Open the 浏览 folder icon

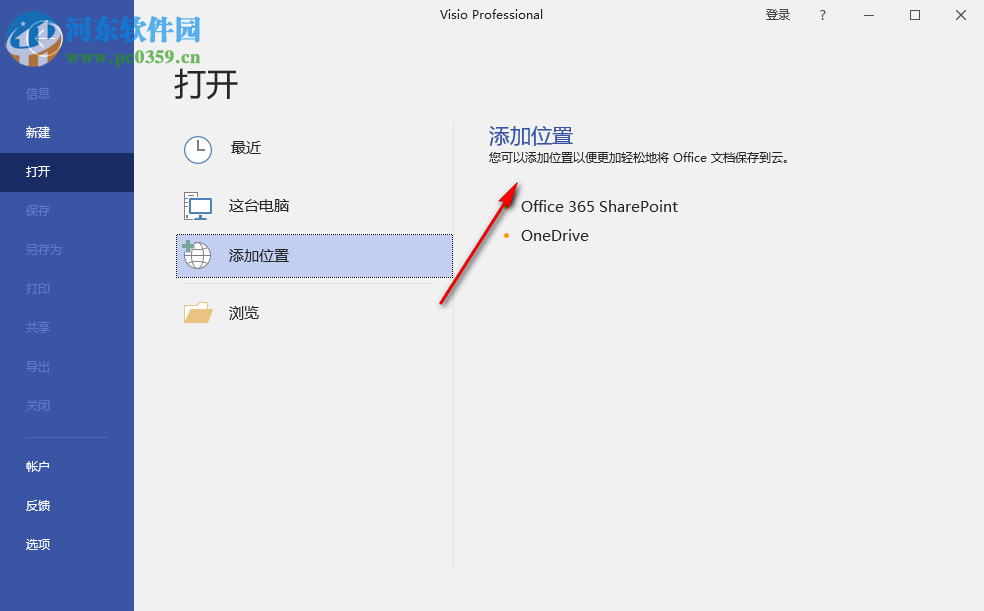pos(197,312)
